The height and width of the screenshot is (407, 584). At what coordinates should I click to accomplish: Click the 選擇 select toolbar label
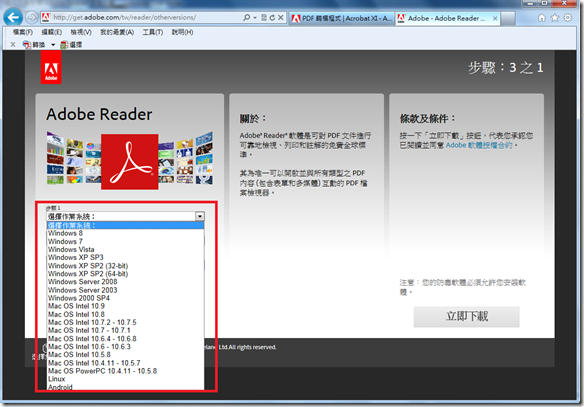click(76, 45)
